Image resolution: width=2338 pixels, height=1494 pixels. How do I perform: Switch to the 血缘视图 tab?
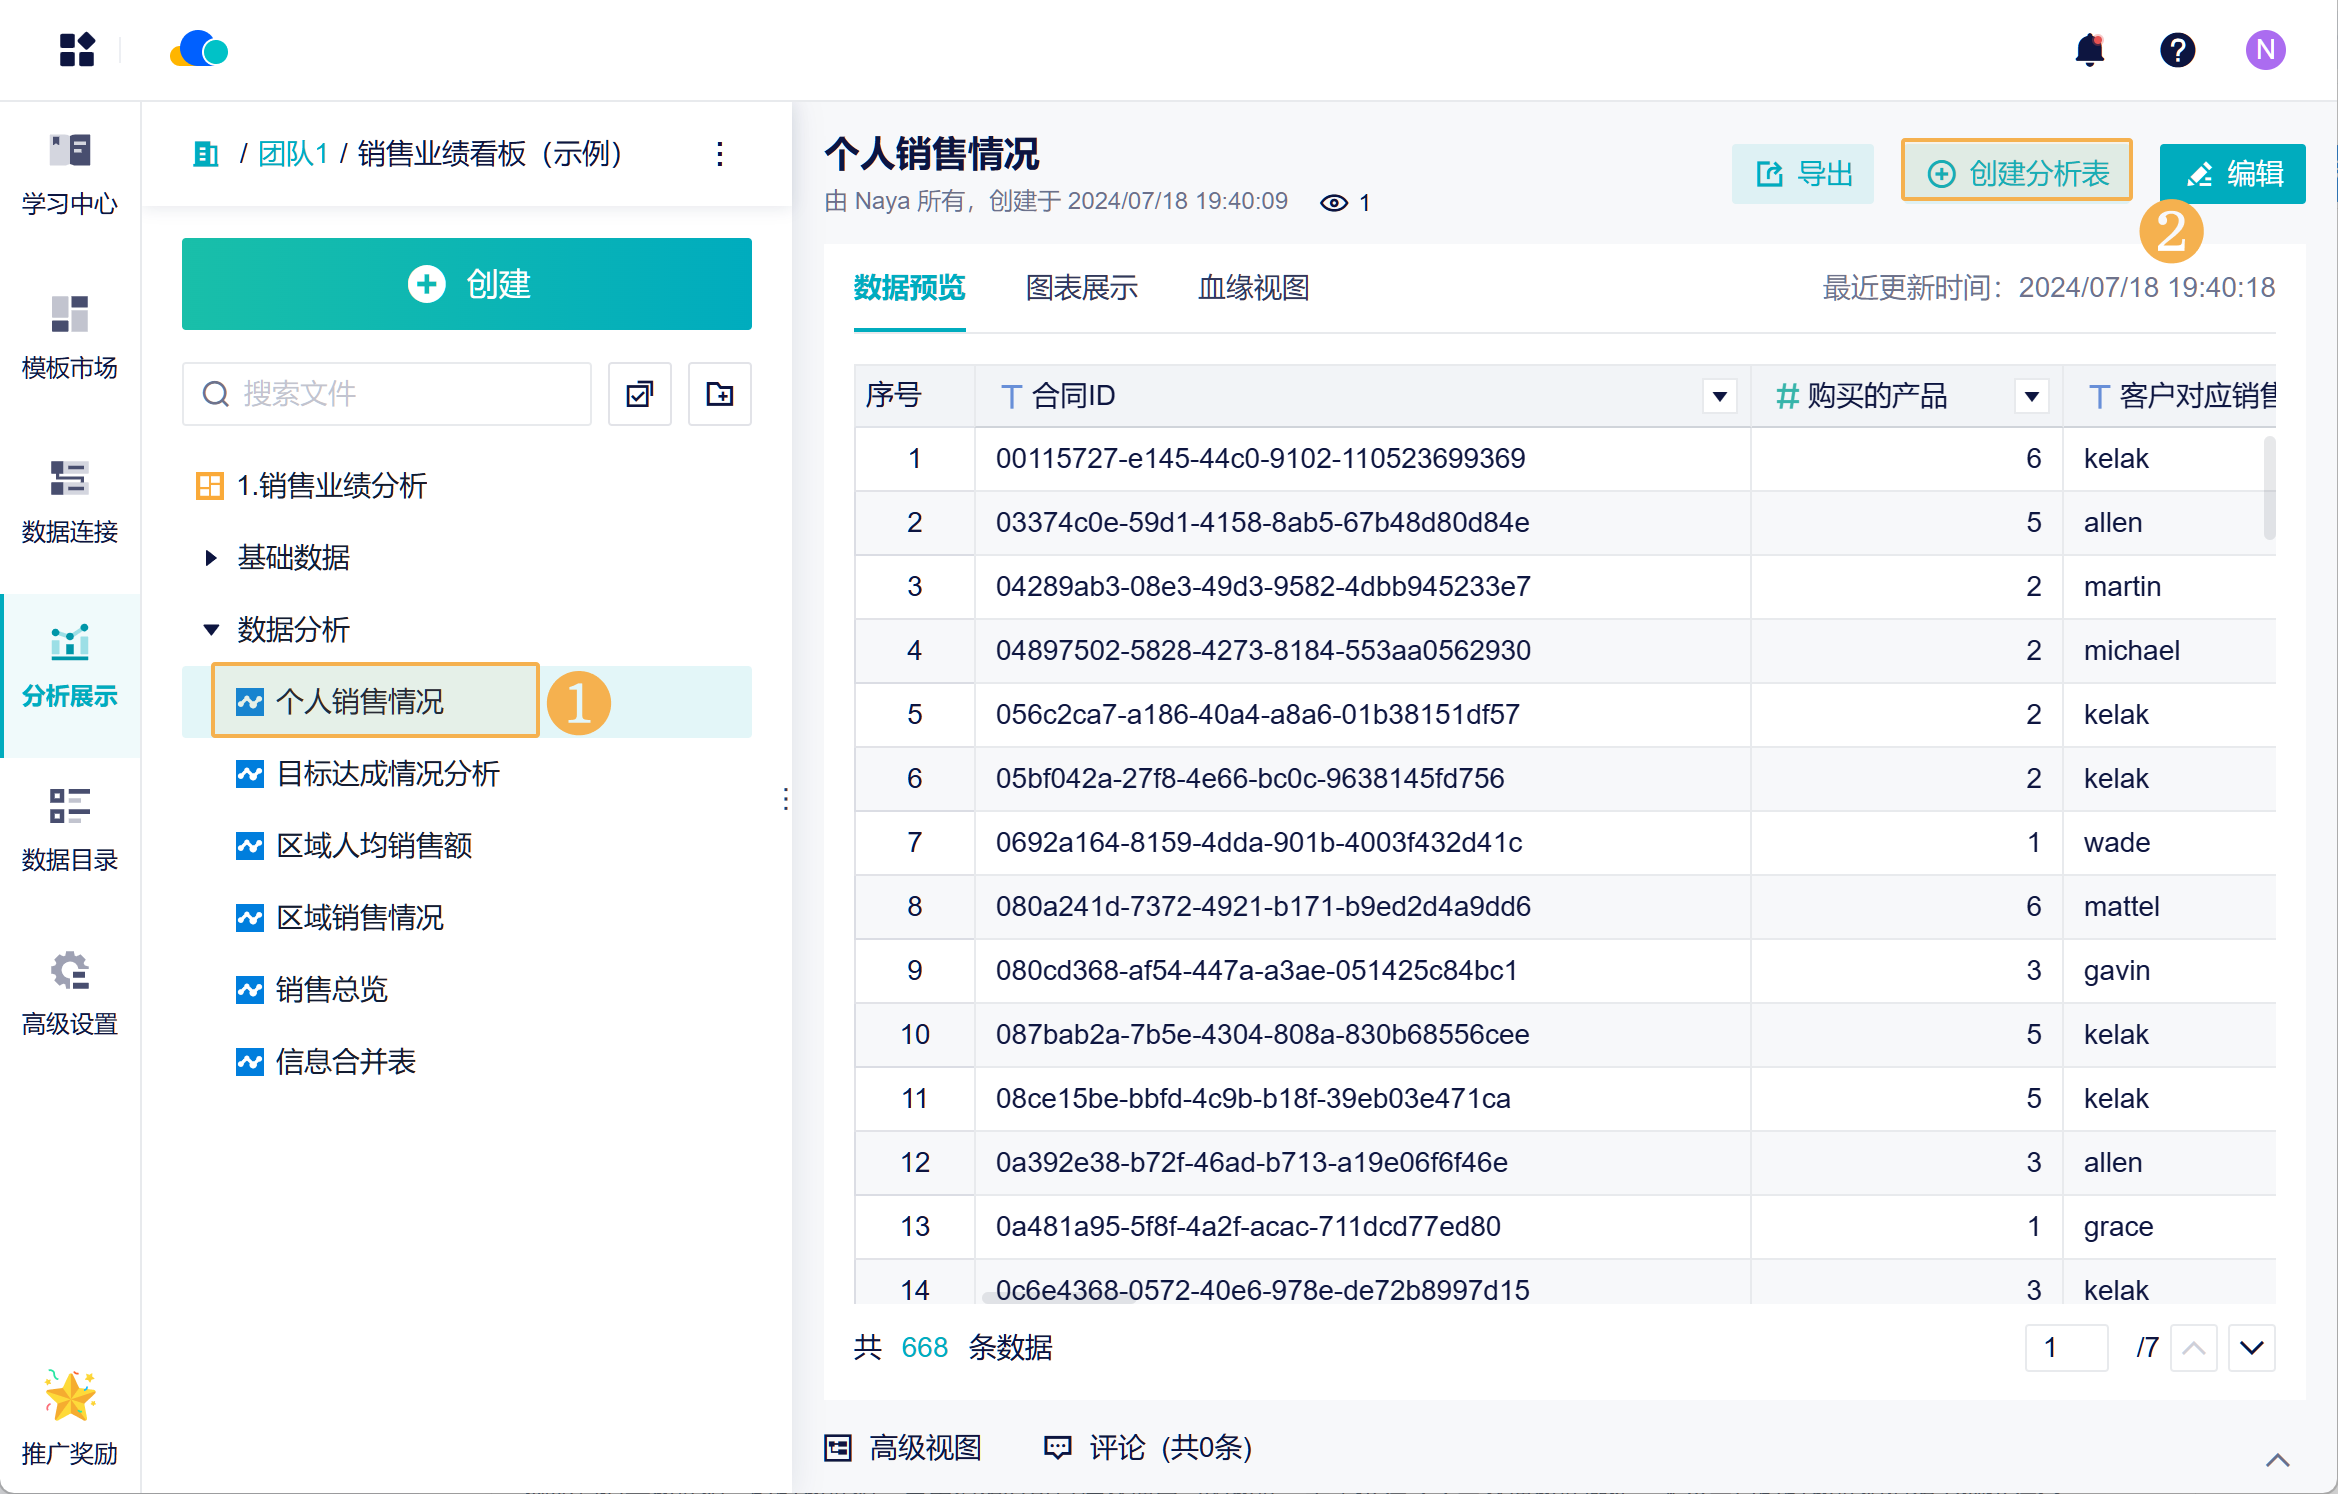[1253, 288]
